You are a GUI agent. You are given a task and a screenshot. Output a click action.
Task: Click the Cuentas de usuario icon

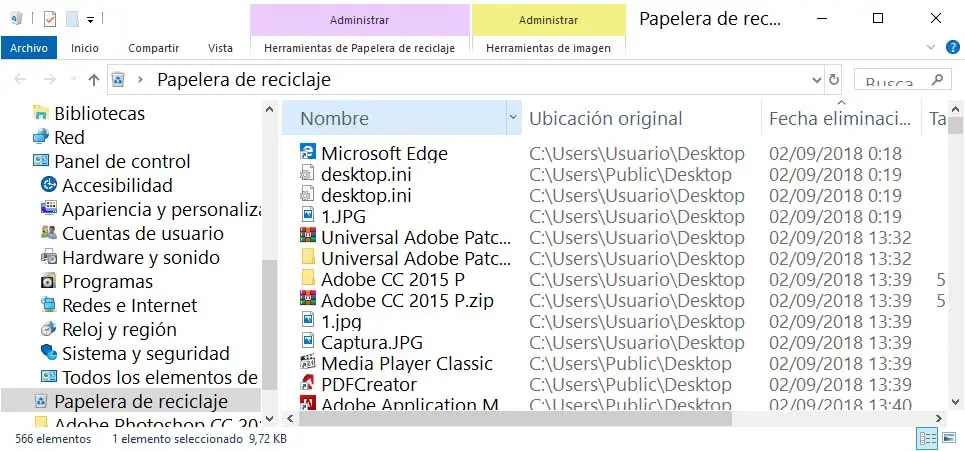[x=49, y=233]
